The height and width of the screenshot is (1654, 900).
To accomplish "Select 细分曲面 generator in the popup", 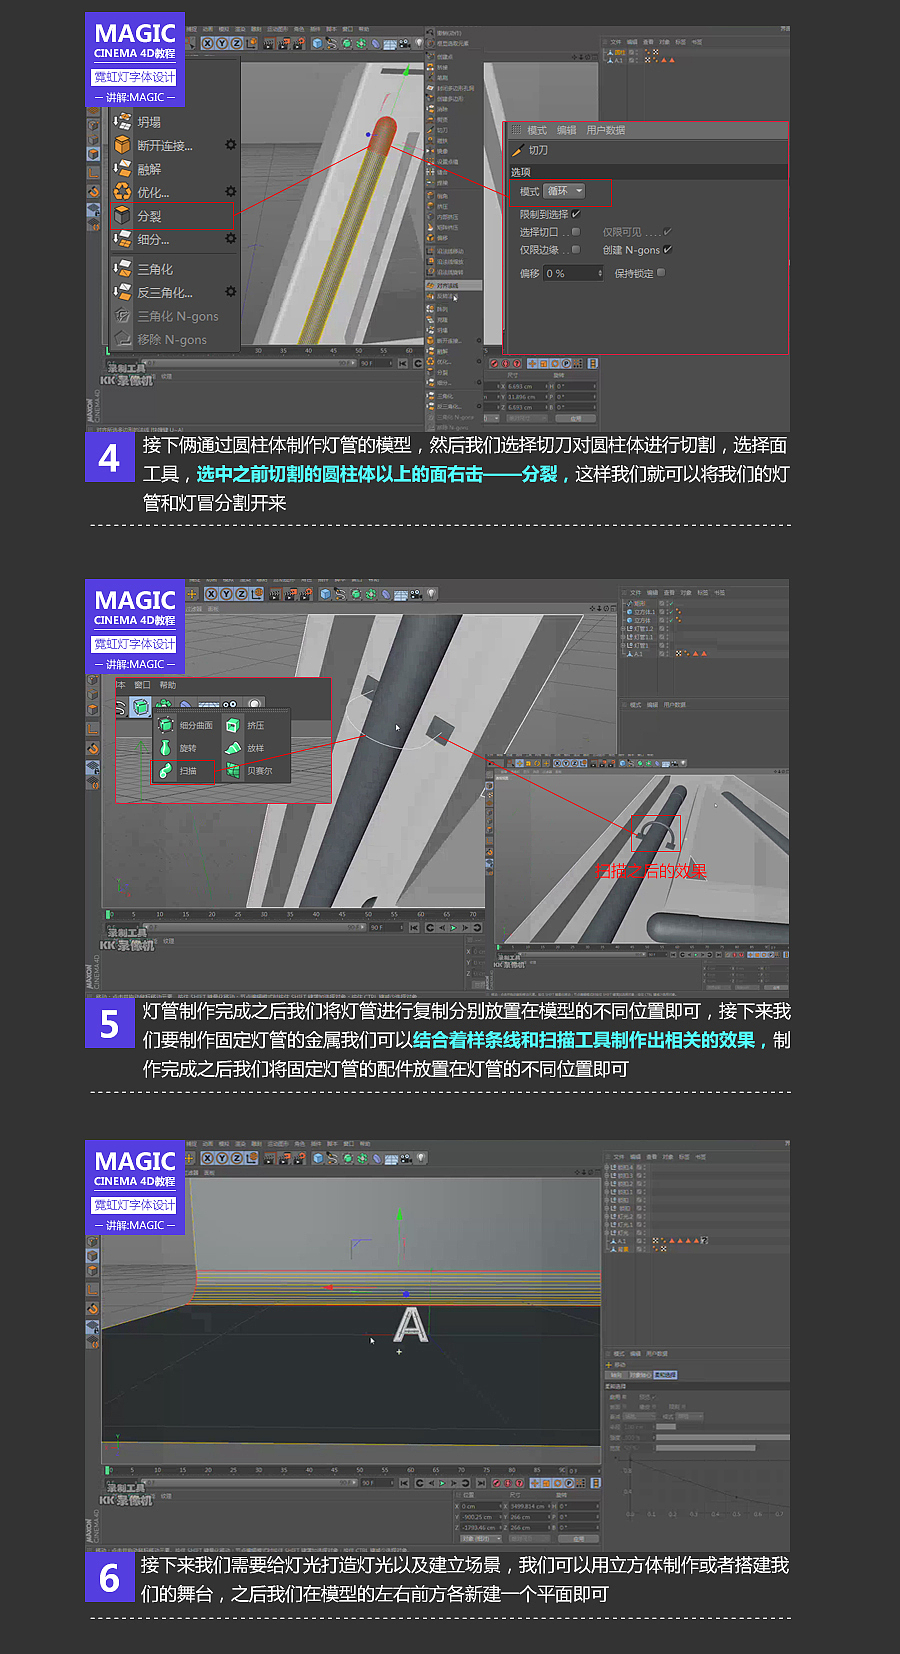I will [187, 725].
